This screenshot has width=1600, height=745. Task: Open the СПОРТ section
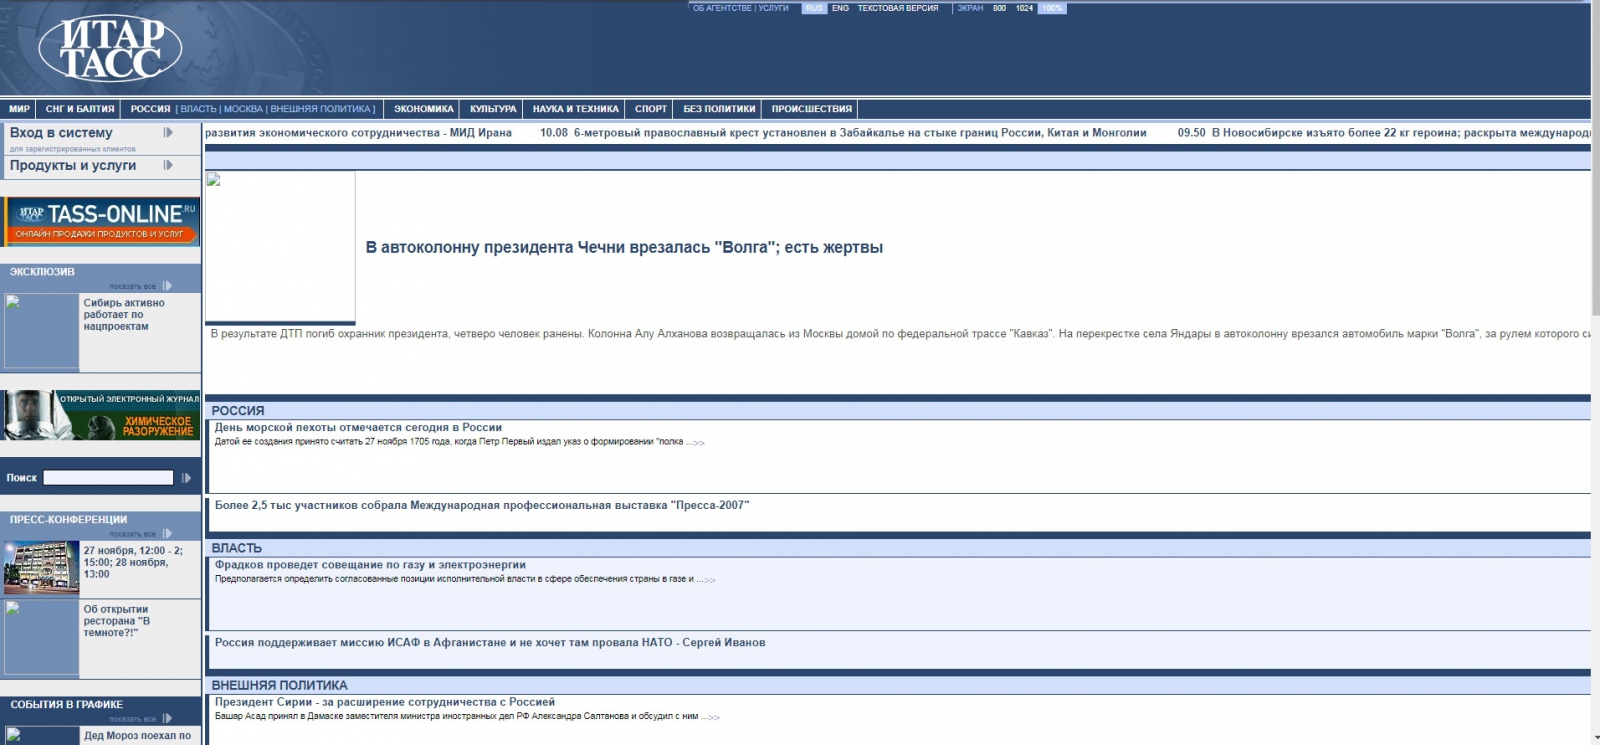coord(651,109)
